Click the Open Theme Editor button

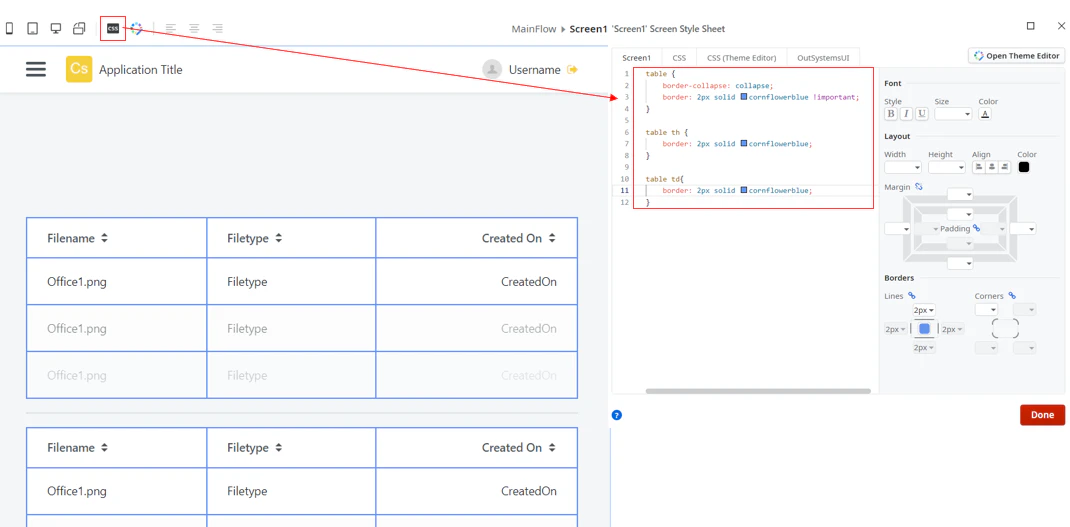tap(1016, 56)
